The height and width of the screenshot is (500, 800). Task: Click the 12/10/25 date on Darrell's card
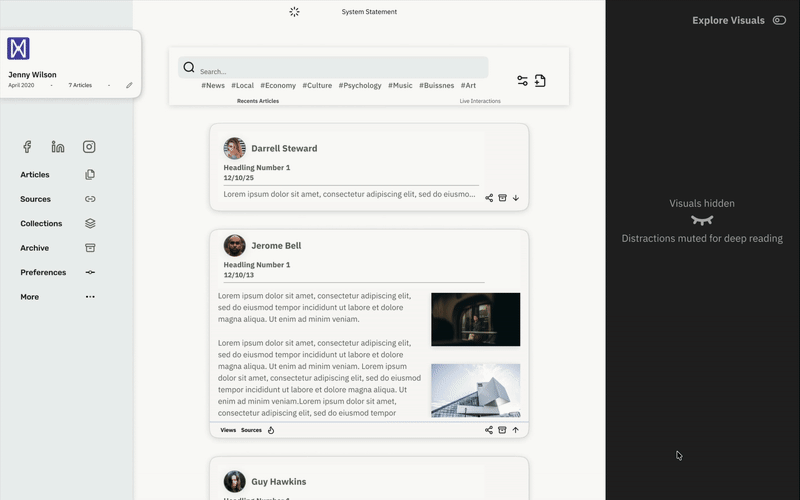pos(238,178)
